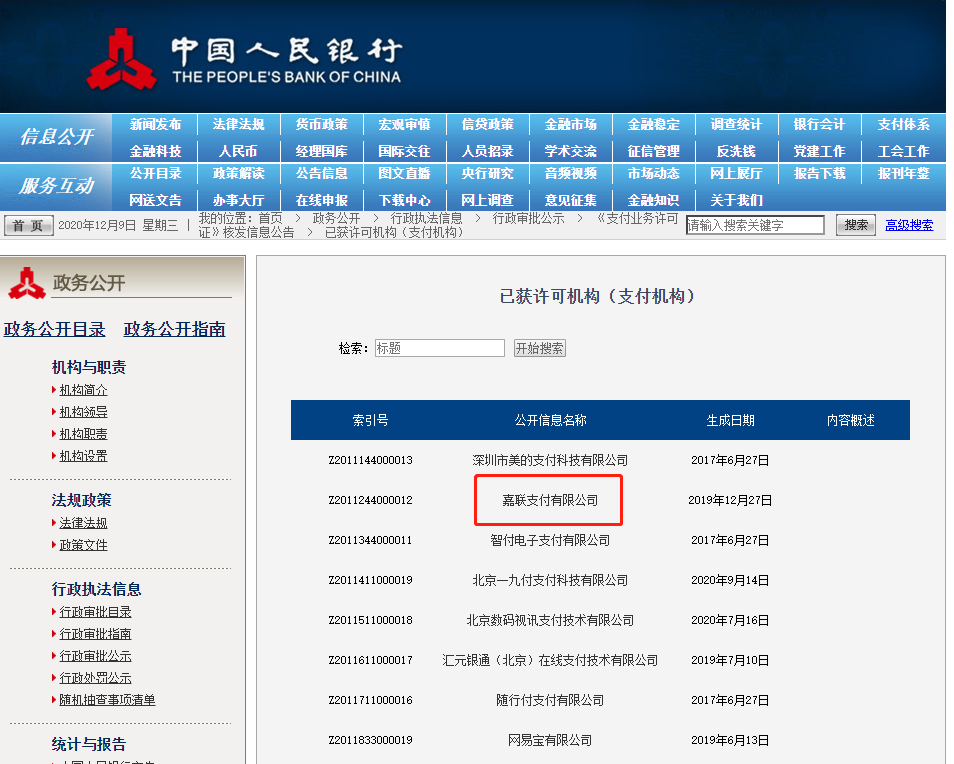The image size is (954, 764).
Task: Open 银行会计 navigation item
Action: point(819,125)
